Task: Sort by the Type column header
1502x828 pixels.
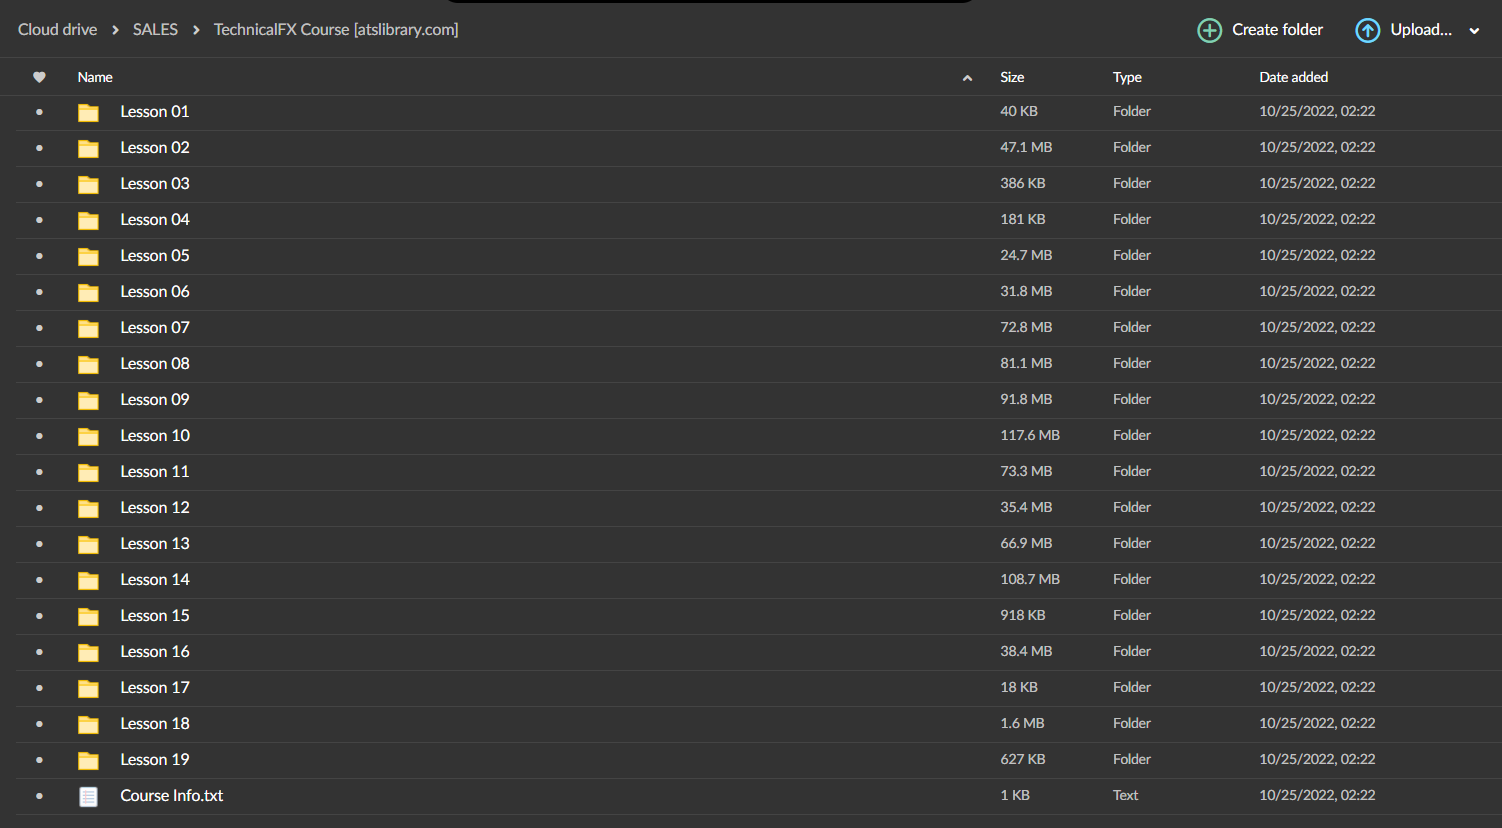Action: [x=1127, y=77]
